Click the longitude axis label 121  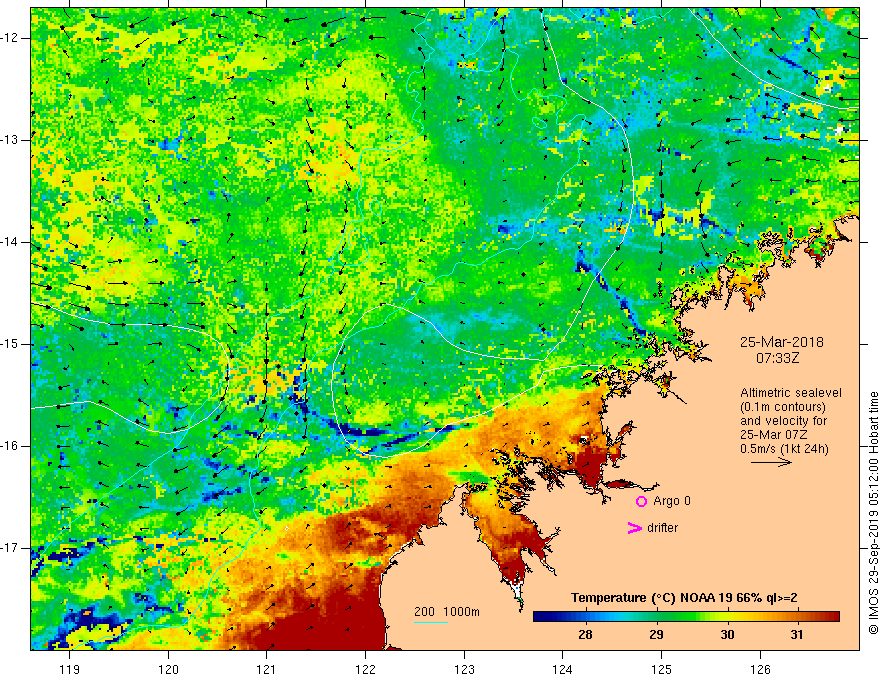267,669
